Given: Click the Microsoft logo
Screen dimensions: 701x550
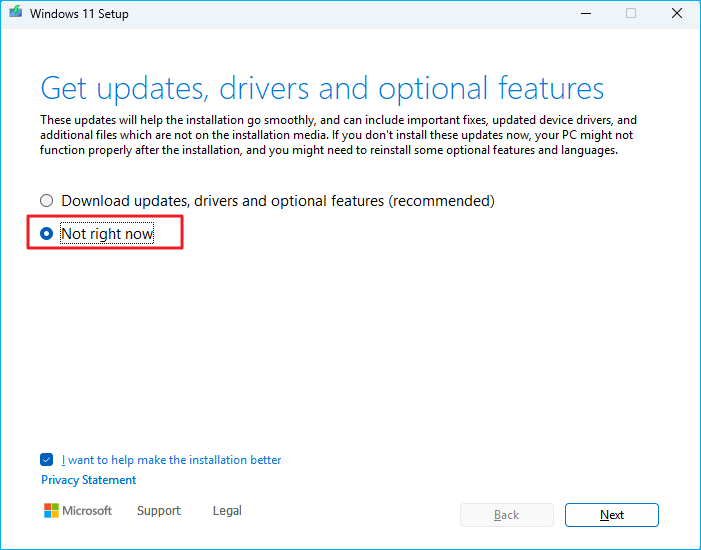Looking at the screenshot, I should coord(78,511).
